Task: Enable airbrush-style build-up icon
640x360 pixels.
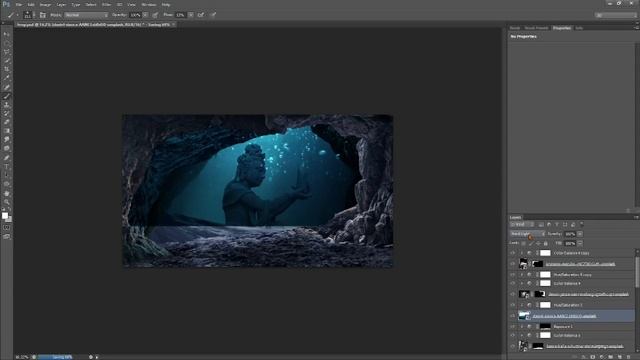Action: coord(201,15)
